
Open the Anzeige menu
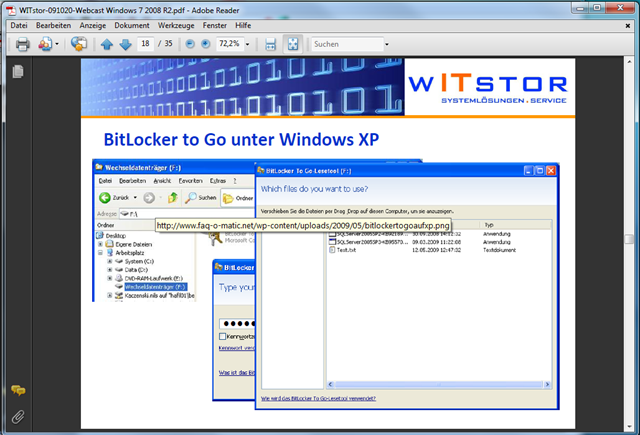click(x=93, y=25)
